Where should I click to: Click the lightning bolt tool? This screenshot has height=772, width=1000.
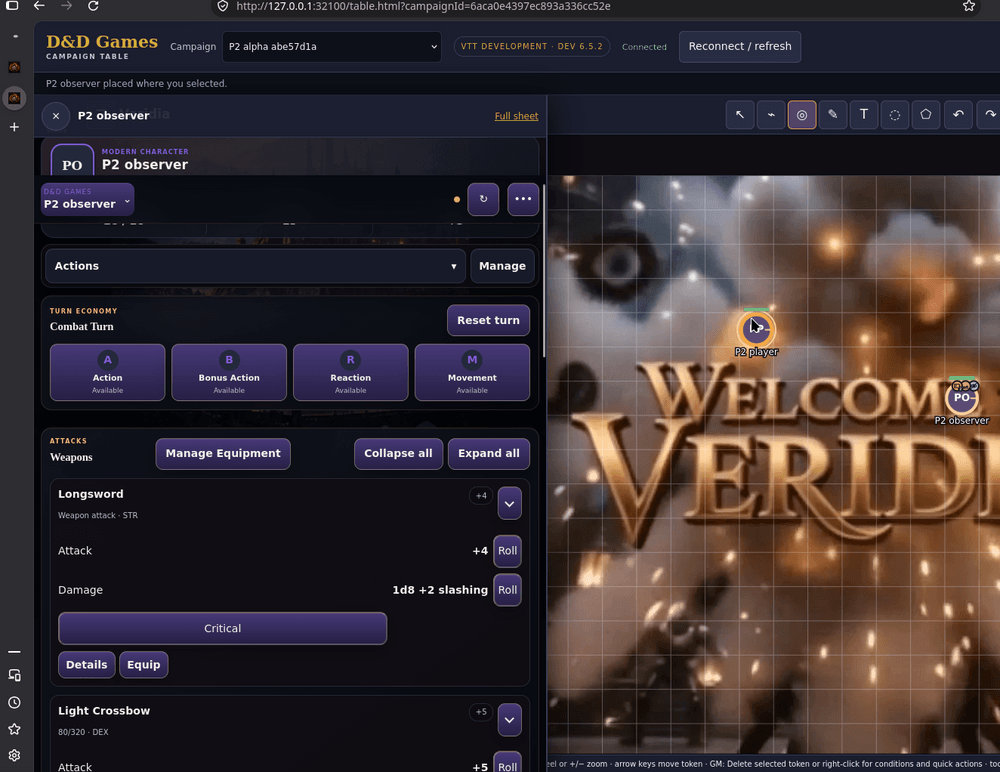click(771, 115)
